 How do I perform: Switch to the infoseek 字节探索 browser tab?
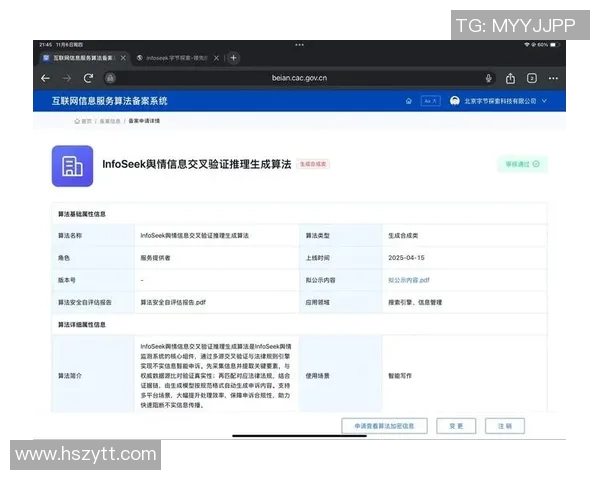click(177, 58)
